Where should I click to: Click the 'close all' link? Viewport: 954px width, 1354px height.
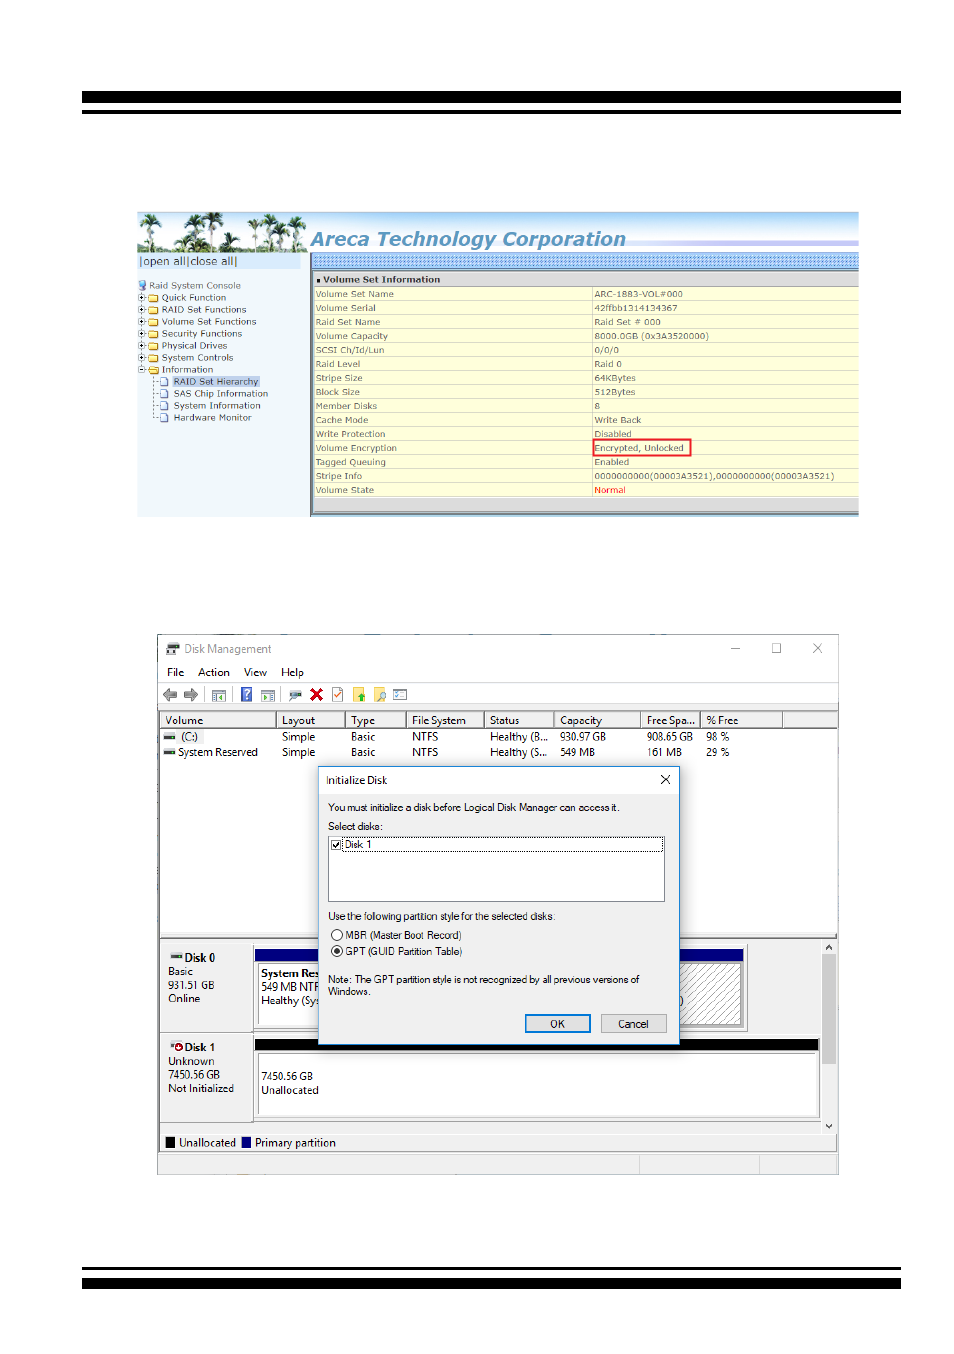tap(212, 262)
